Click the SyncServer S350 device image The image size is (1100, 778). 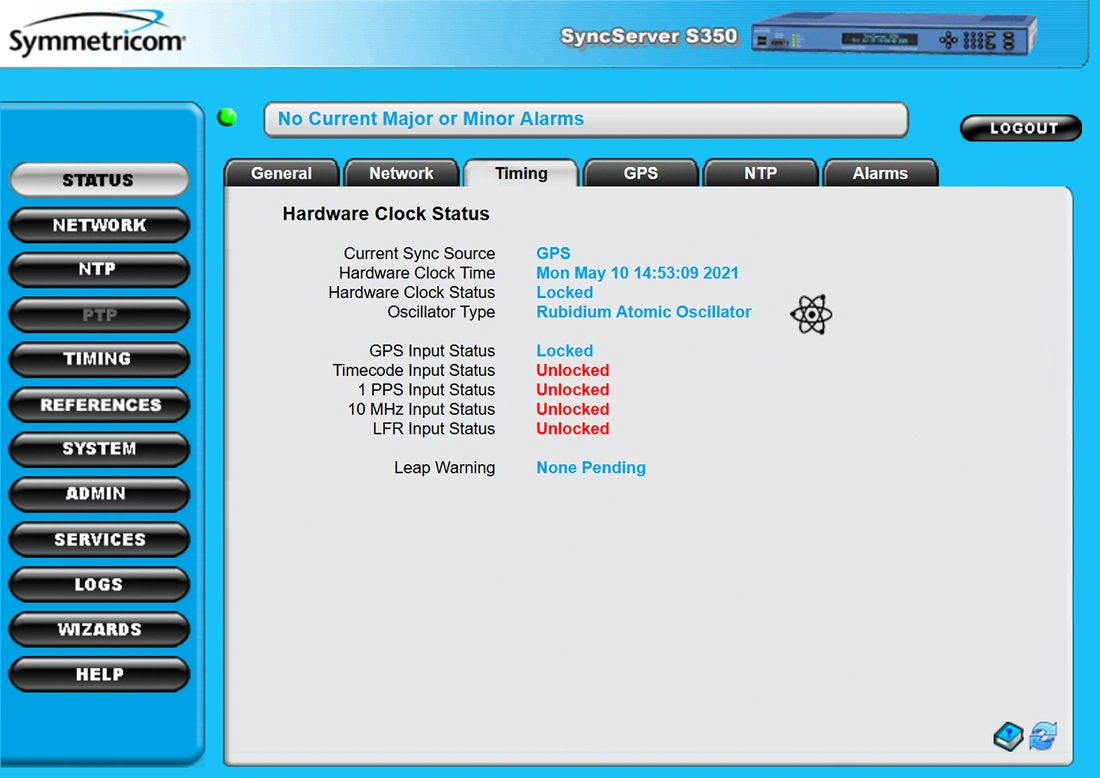(892, 38)
